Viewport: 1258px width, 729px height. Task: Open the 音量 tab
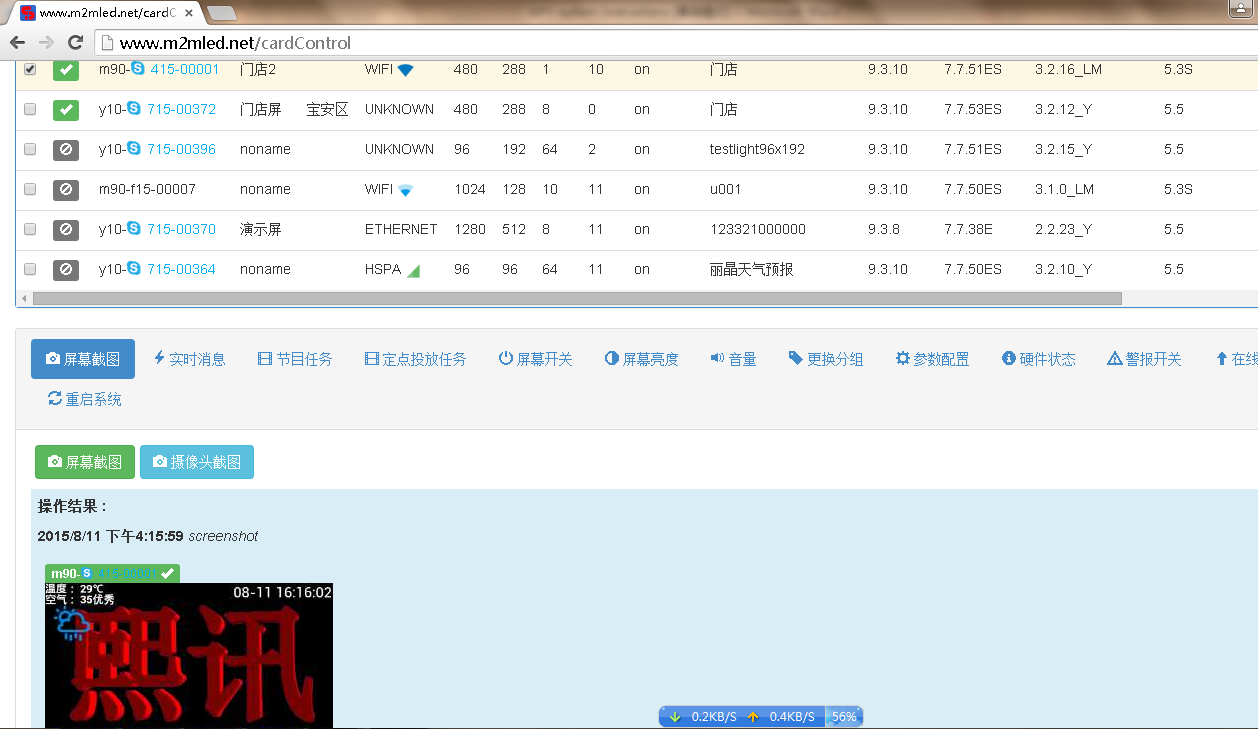coord(734,359)
